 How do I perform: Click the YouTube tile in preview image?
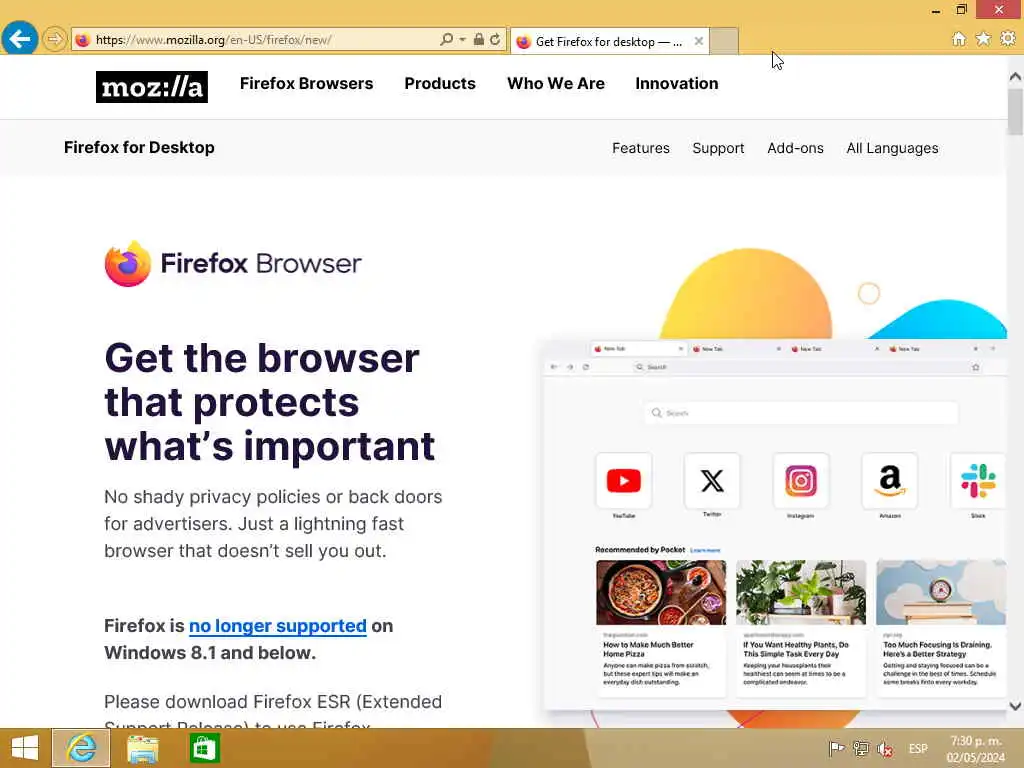pyautogui.click(x=624, y=481)
